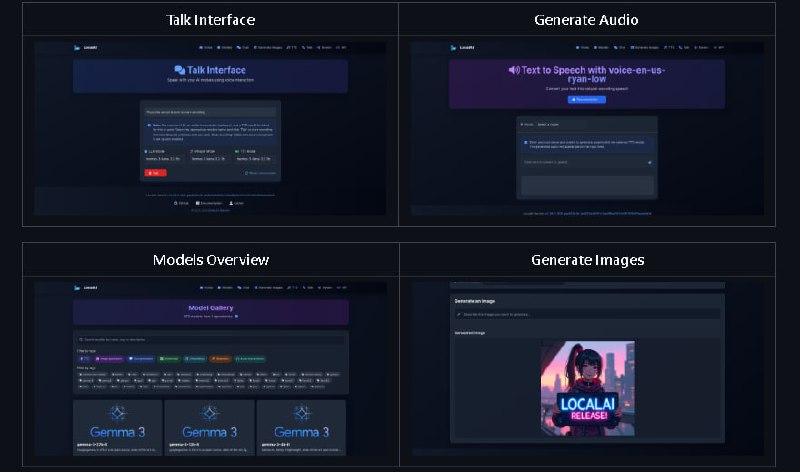Expand the LLM Model dropdown
The width and height of the screenshot is (800, 472).
tap(164, 159)
